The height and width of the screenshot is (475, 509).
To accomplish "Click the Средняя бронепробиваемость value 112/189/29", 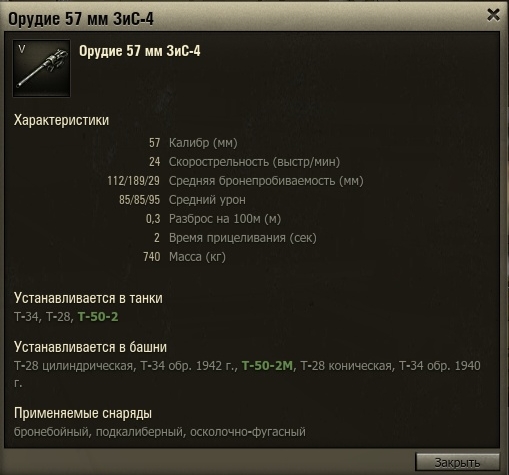I will coord(133,181).
